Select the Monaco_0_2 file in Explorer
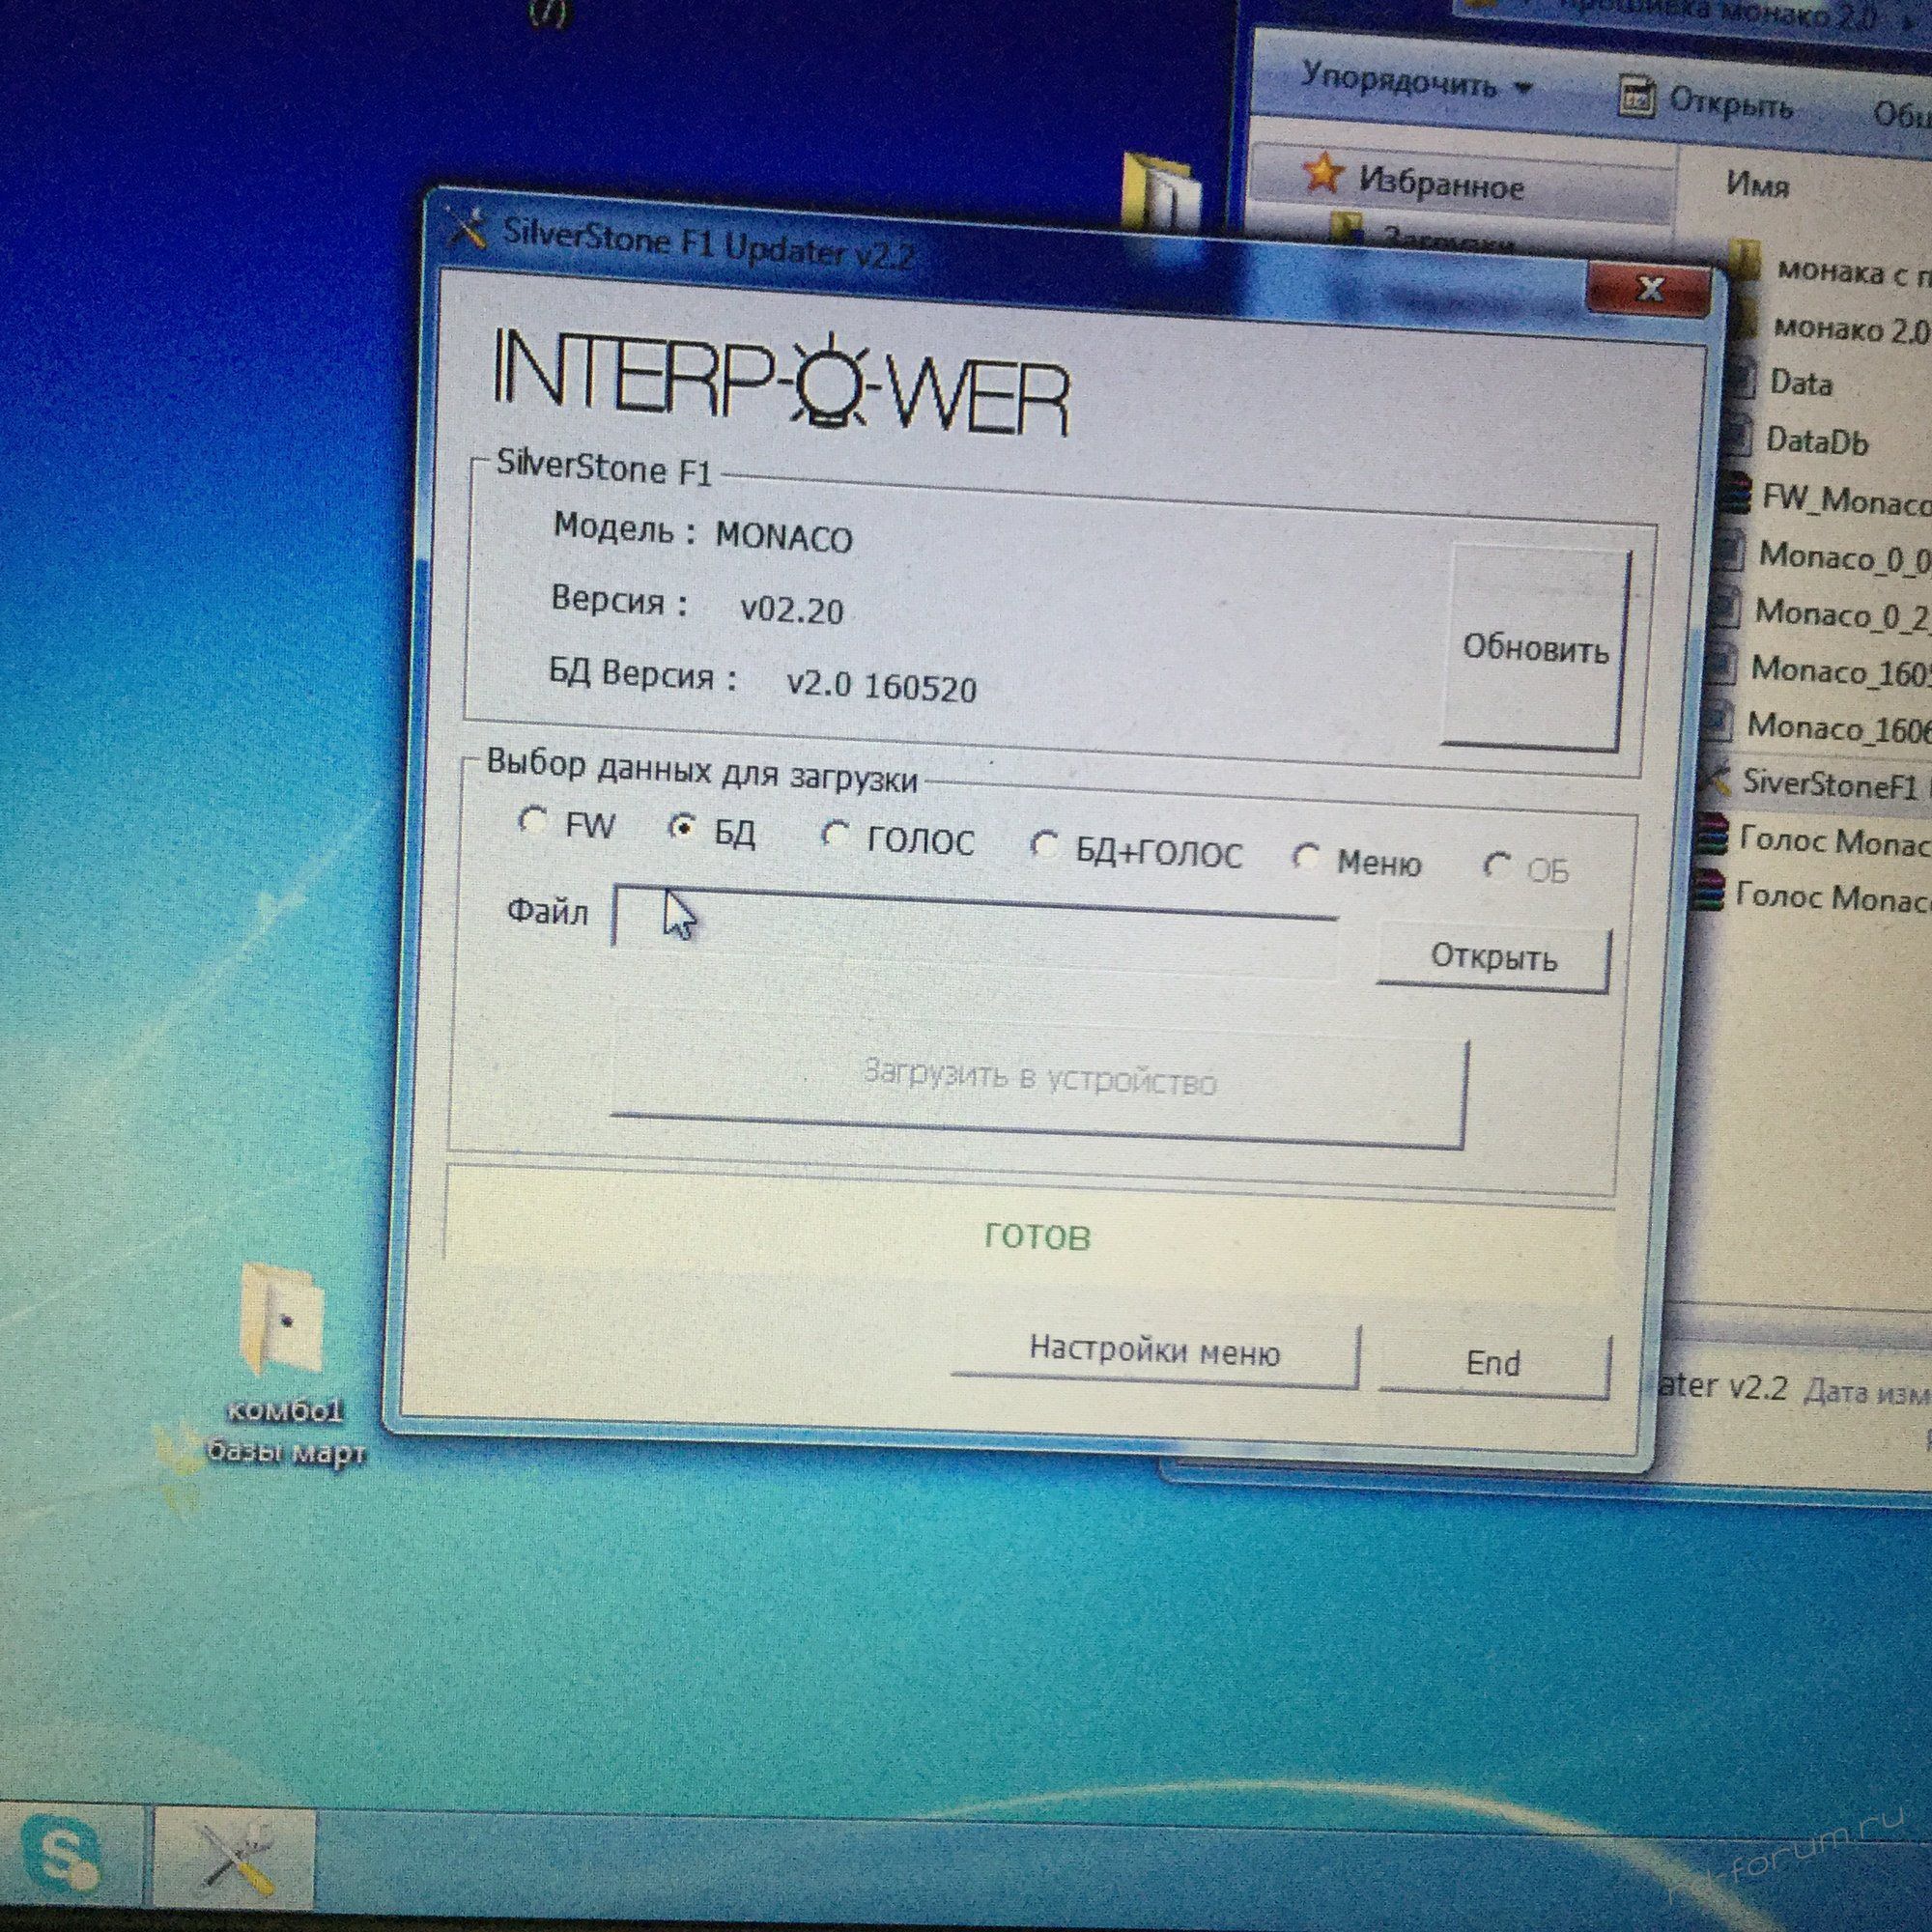The width and height of the screenshot is (1932, 1932). coord(1842,613)
